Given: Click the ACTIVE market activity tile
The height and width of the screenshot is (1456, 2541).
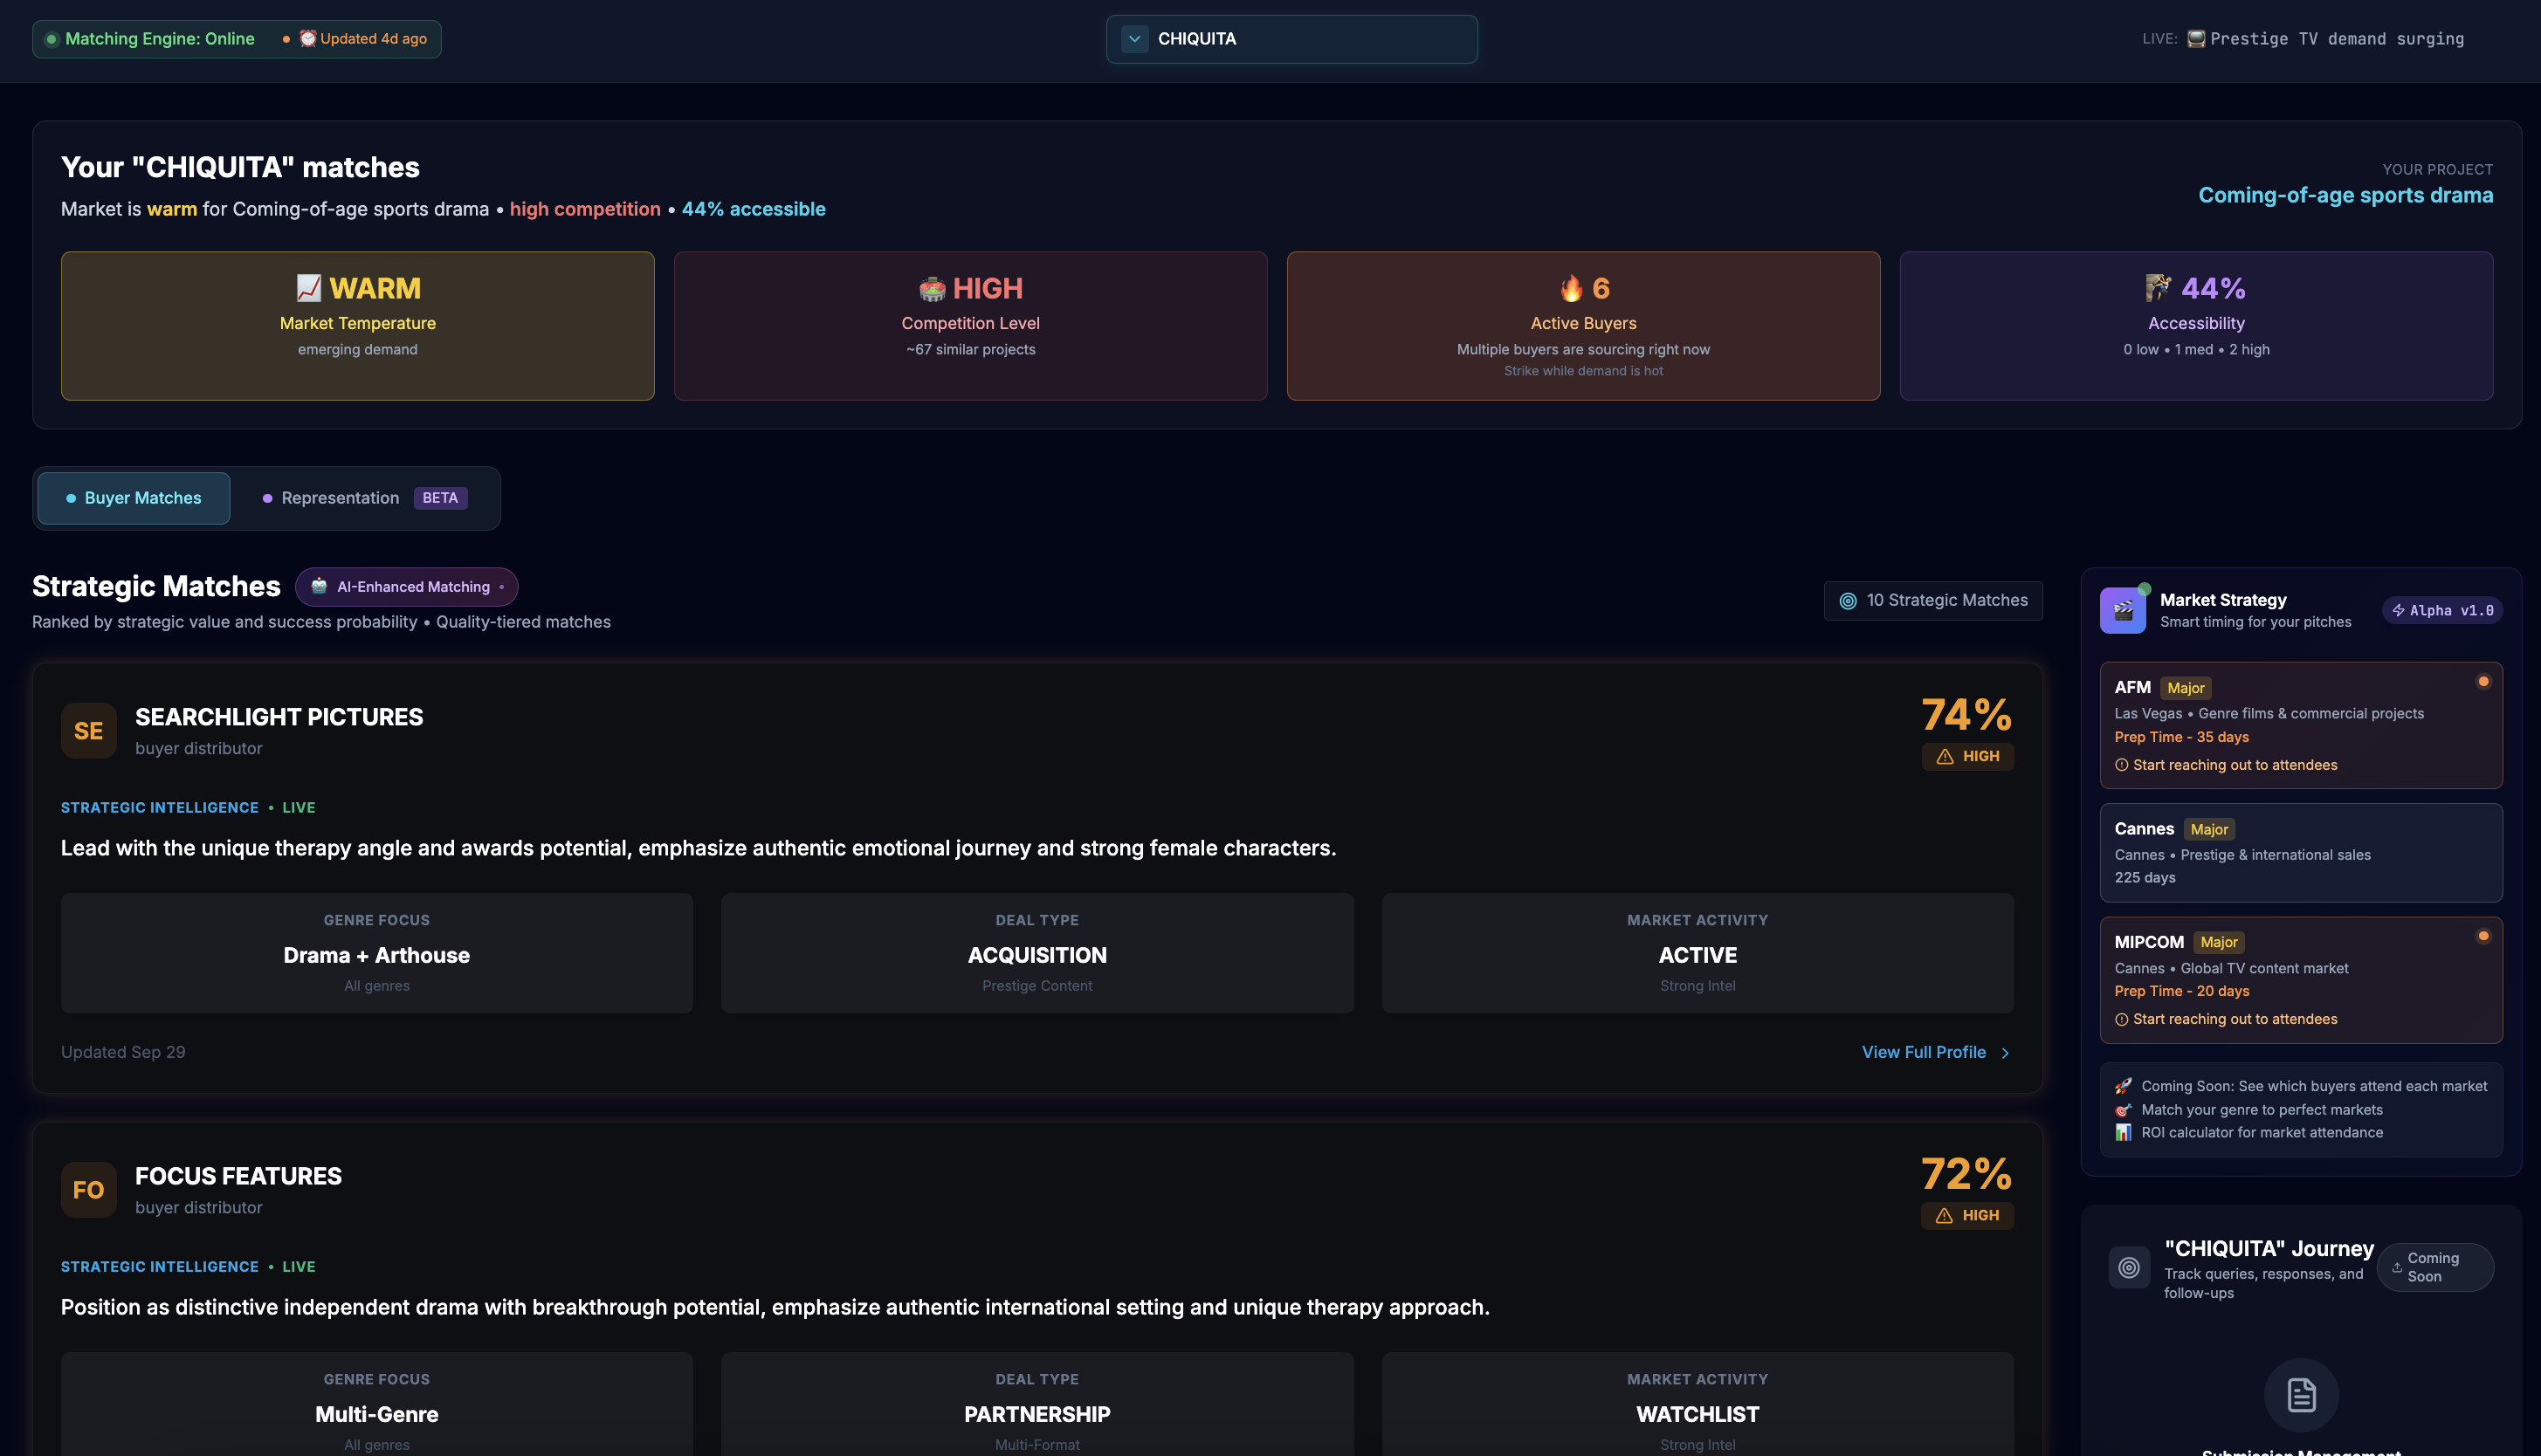Looking at the screenshot, I should tap(1697, 954).
